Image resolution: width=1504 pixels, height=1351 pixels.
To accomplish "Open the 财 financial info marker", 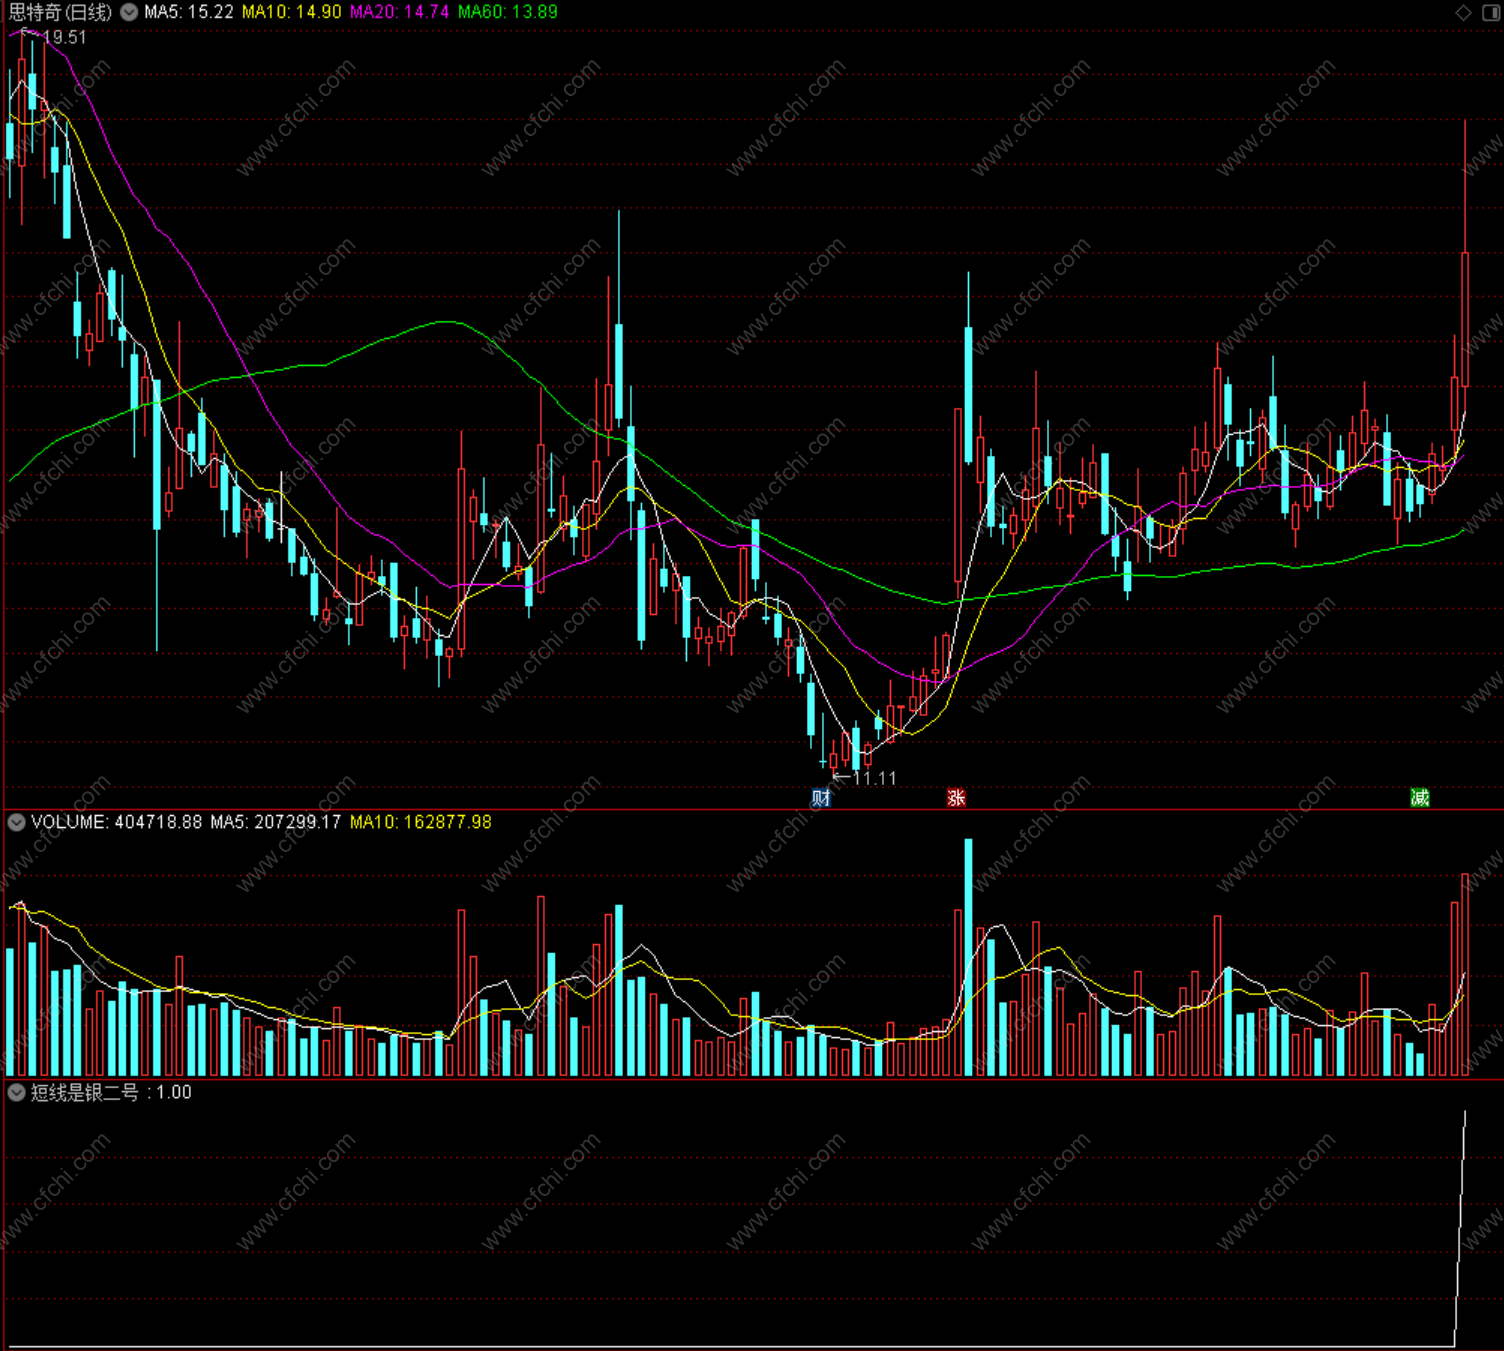I will coord(821,798).
